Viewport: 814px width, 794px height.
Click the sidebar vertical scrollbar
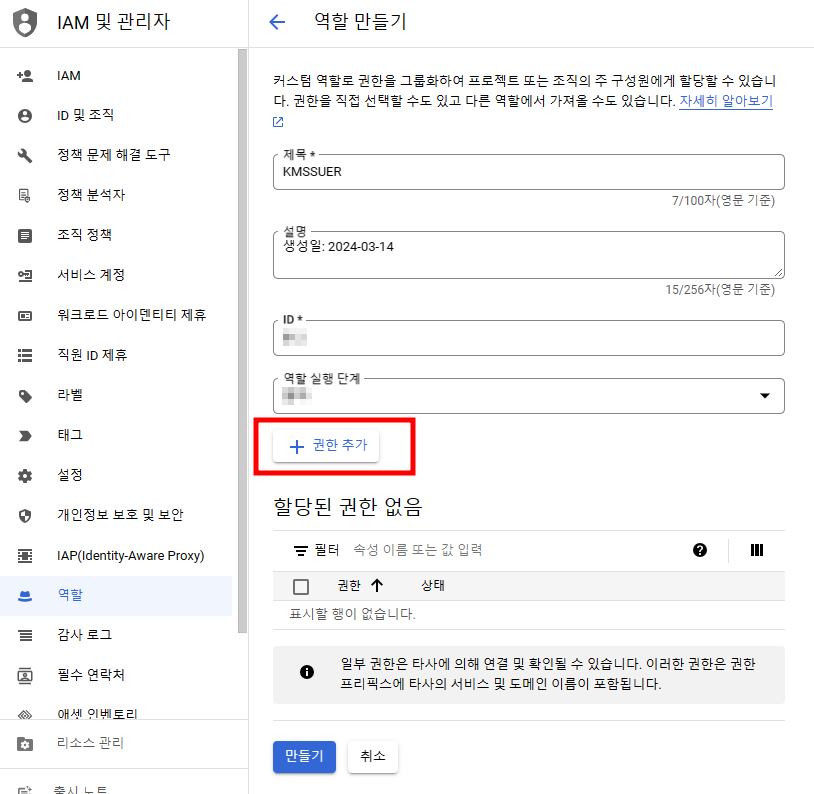click(x=242, y=341)
